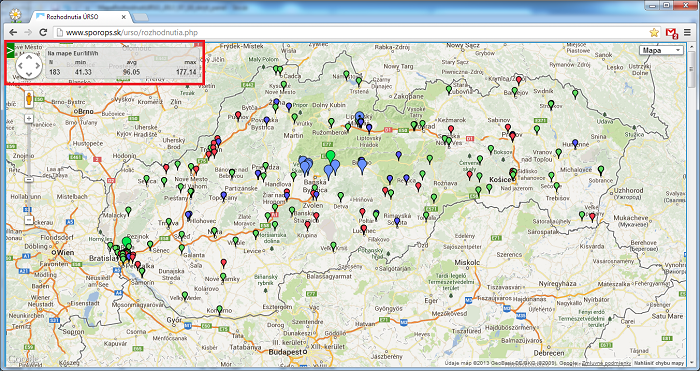Click the zoom slider handle

29,179
